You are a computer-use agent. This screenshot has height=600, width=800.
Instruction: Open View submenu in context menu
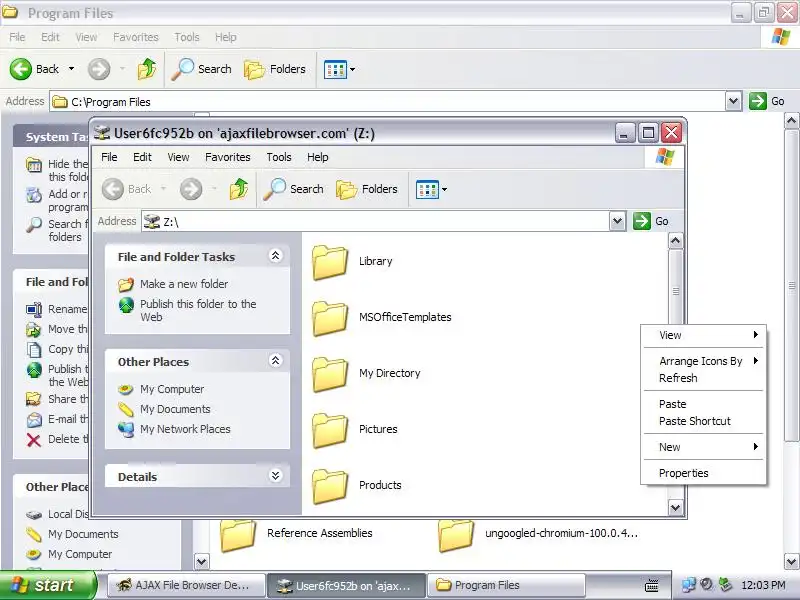(704, 335)
